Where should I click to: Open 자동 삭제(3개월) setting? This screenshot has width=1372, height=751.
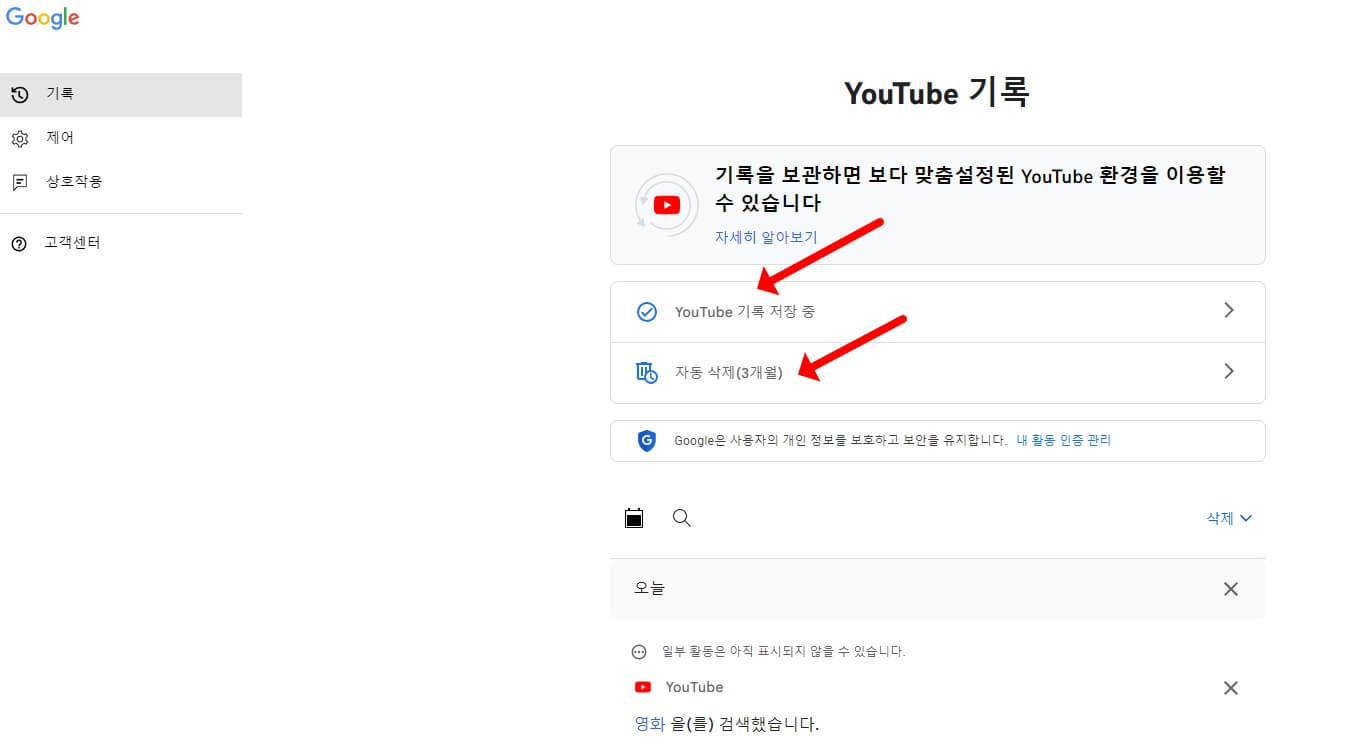937,373
